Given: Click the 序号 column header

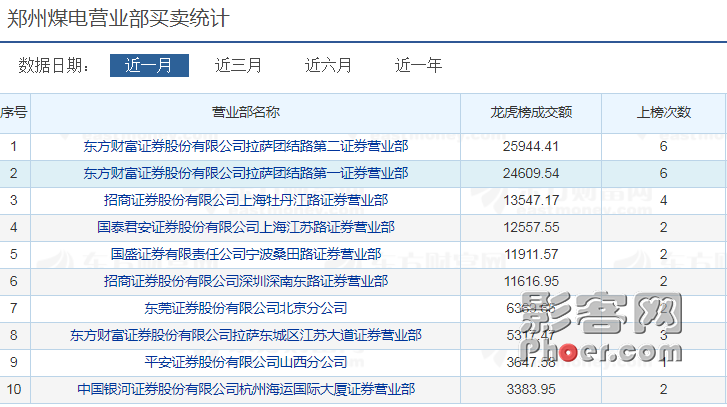Looking at the screenshot, I should point(14,112).
